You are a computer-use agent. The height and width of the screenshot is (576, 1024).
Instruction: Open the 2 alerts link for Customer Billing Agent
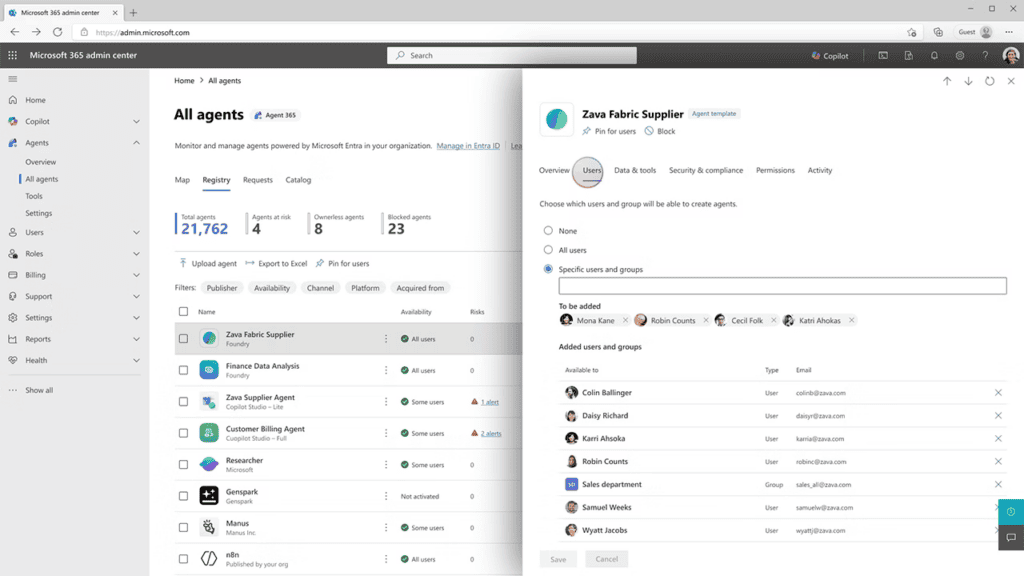pyautogui.click(x=490, y=434)
